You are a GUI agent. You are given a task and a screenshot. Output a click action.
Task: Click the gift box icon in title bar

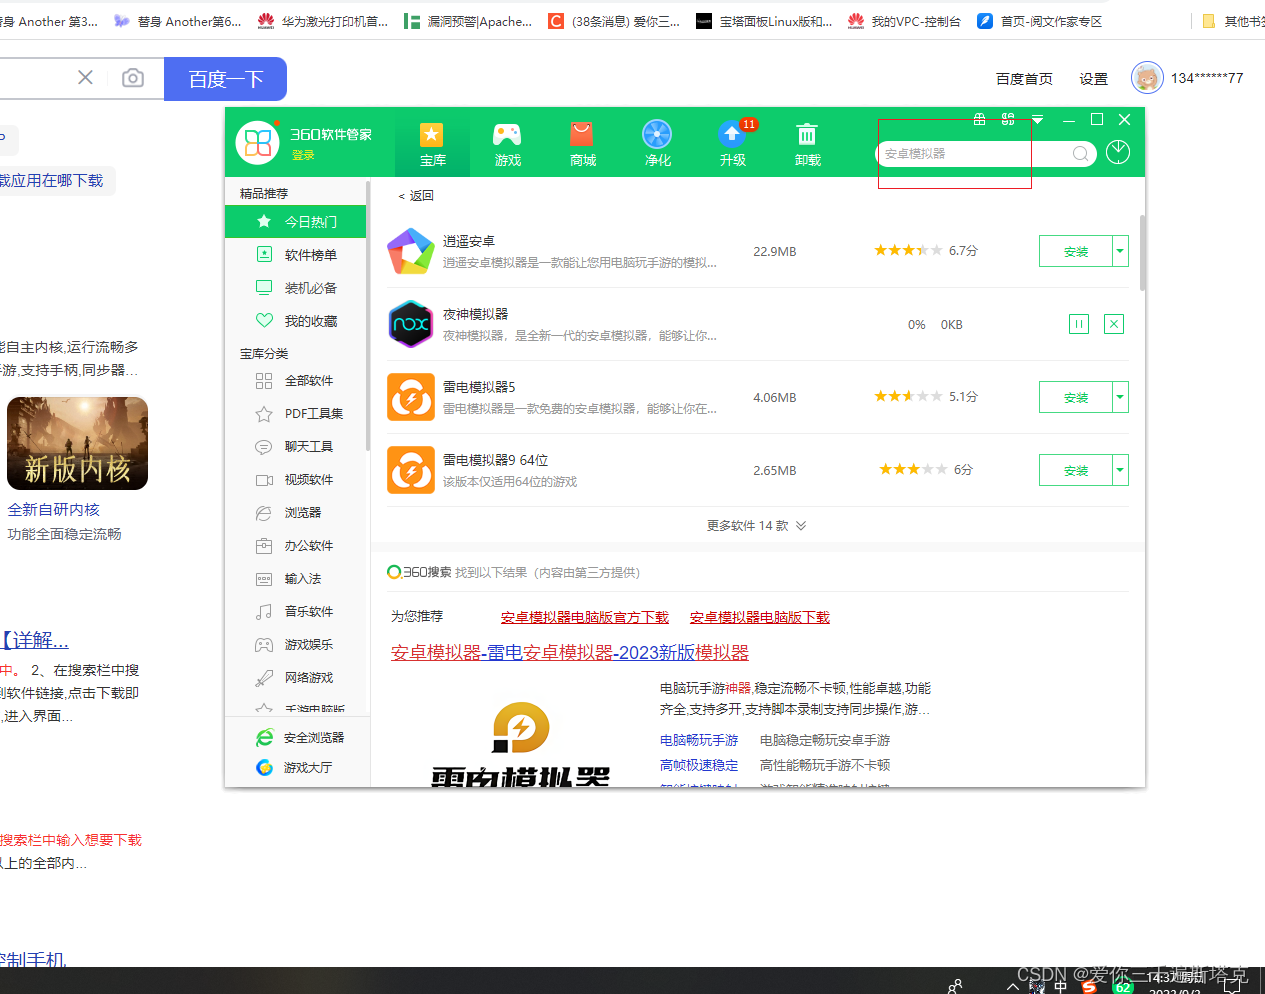[979, 119]
